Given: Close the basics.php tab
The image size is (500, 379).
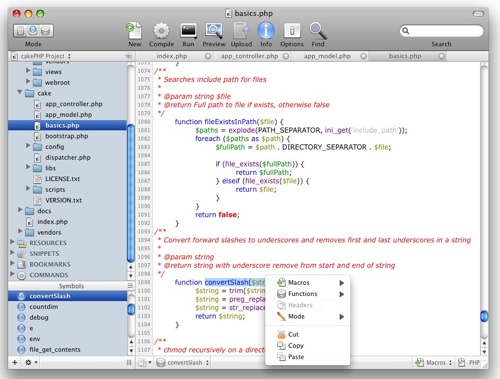Looking at the screenshot, I should [441, 56].
